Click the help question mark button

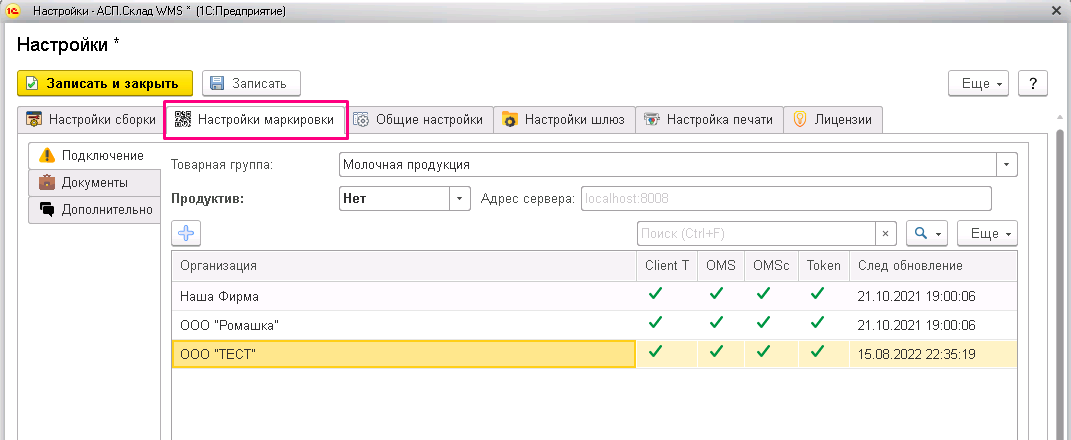coord(1033,83)
